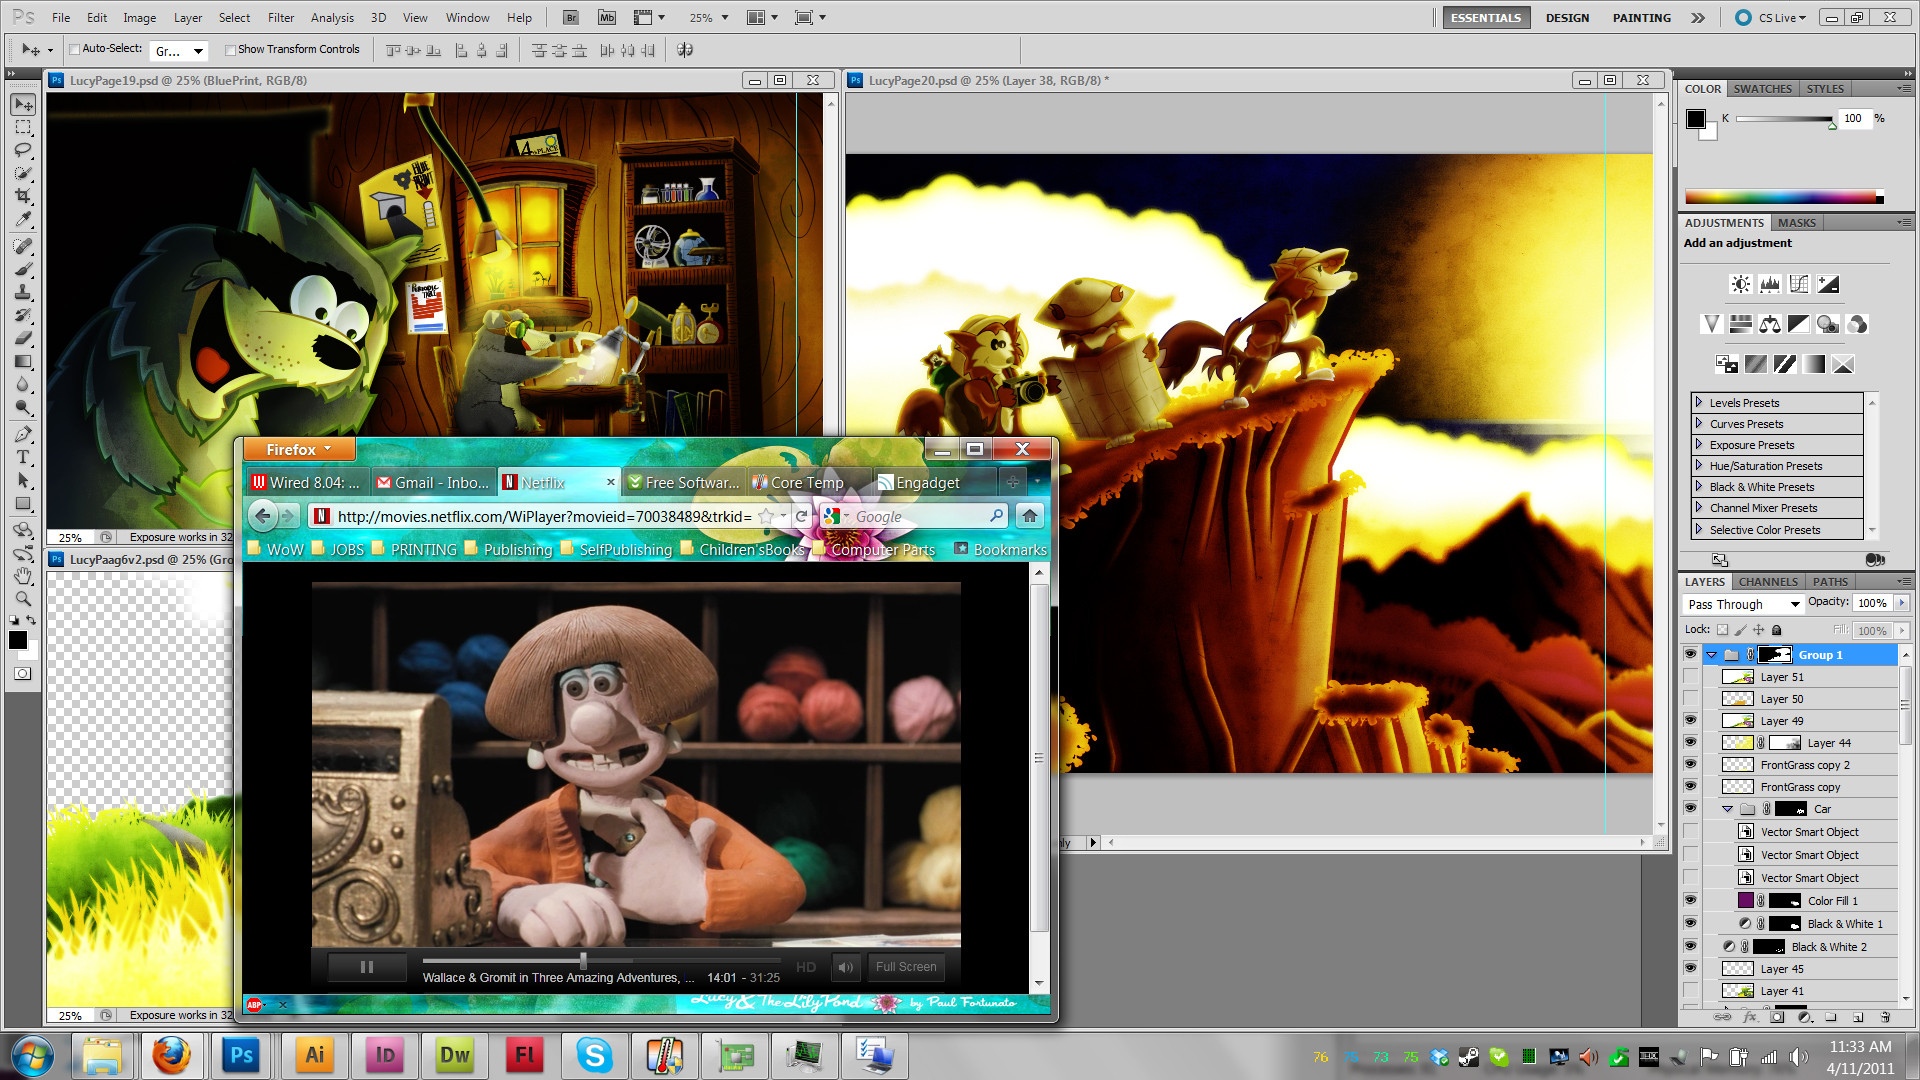
Task: Add a Color Balance adjustment (scales icon)
Action: [x=1770, y=324]
